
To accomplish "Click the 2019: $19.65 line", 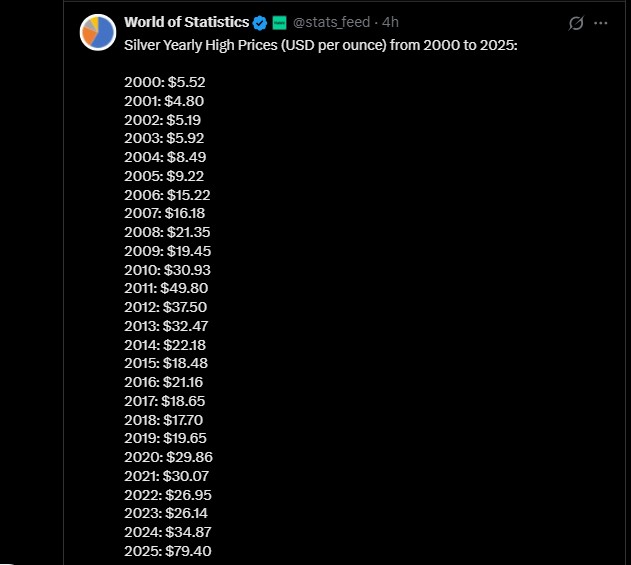I will pos(167,438).
